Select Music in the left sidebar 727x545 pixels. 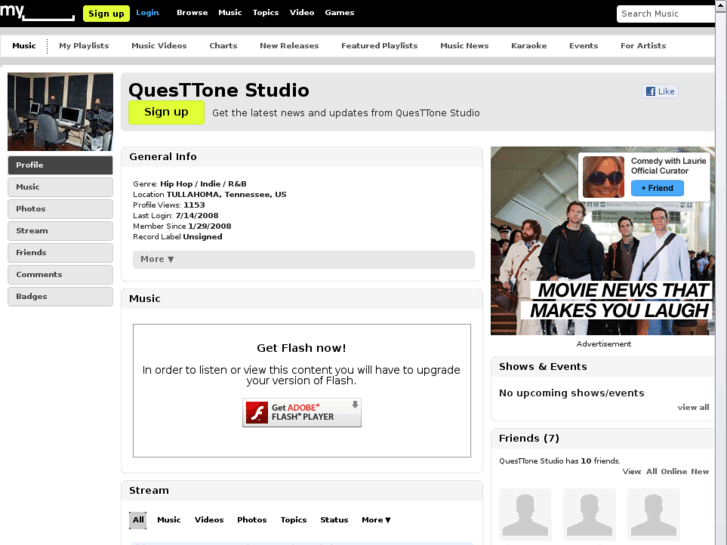pyautogui.click(x=60, y=187)
